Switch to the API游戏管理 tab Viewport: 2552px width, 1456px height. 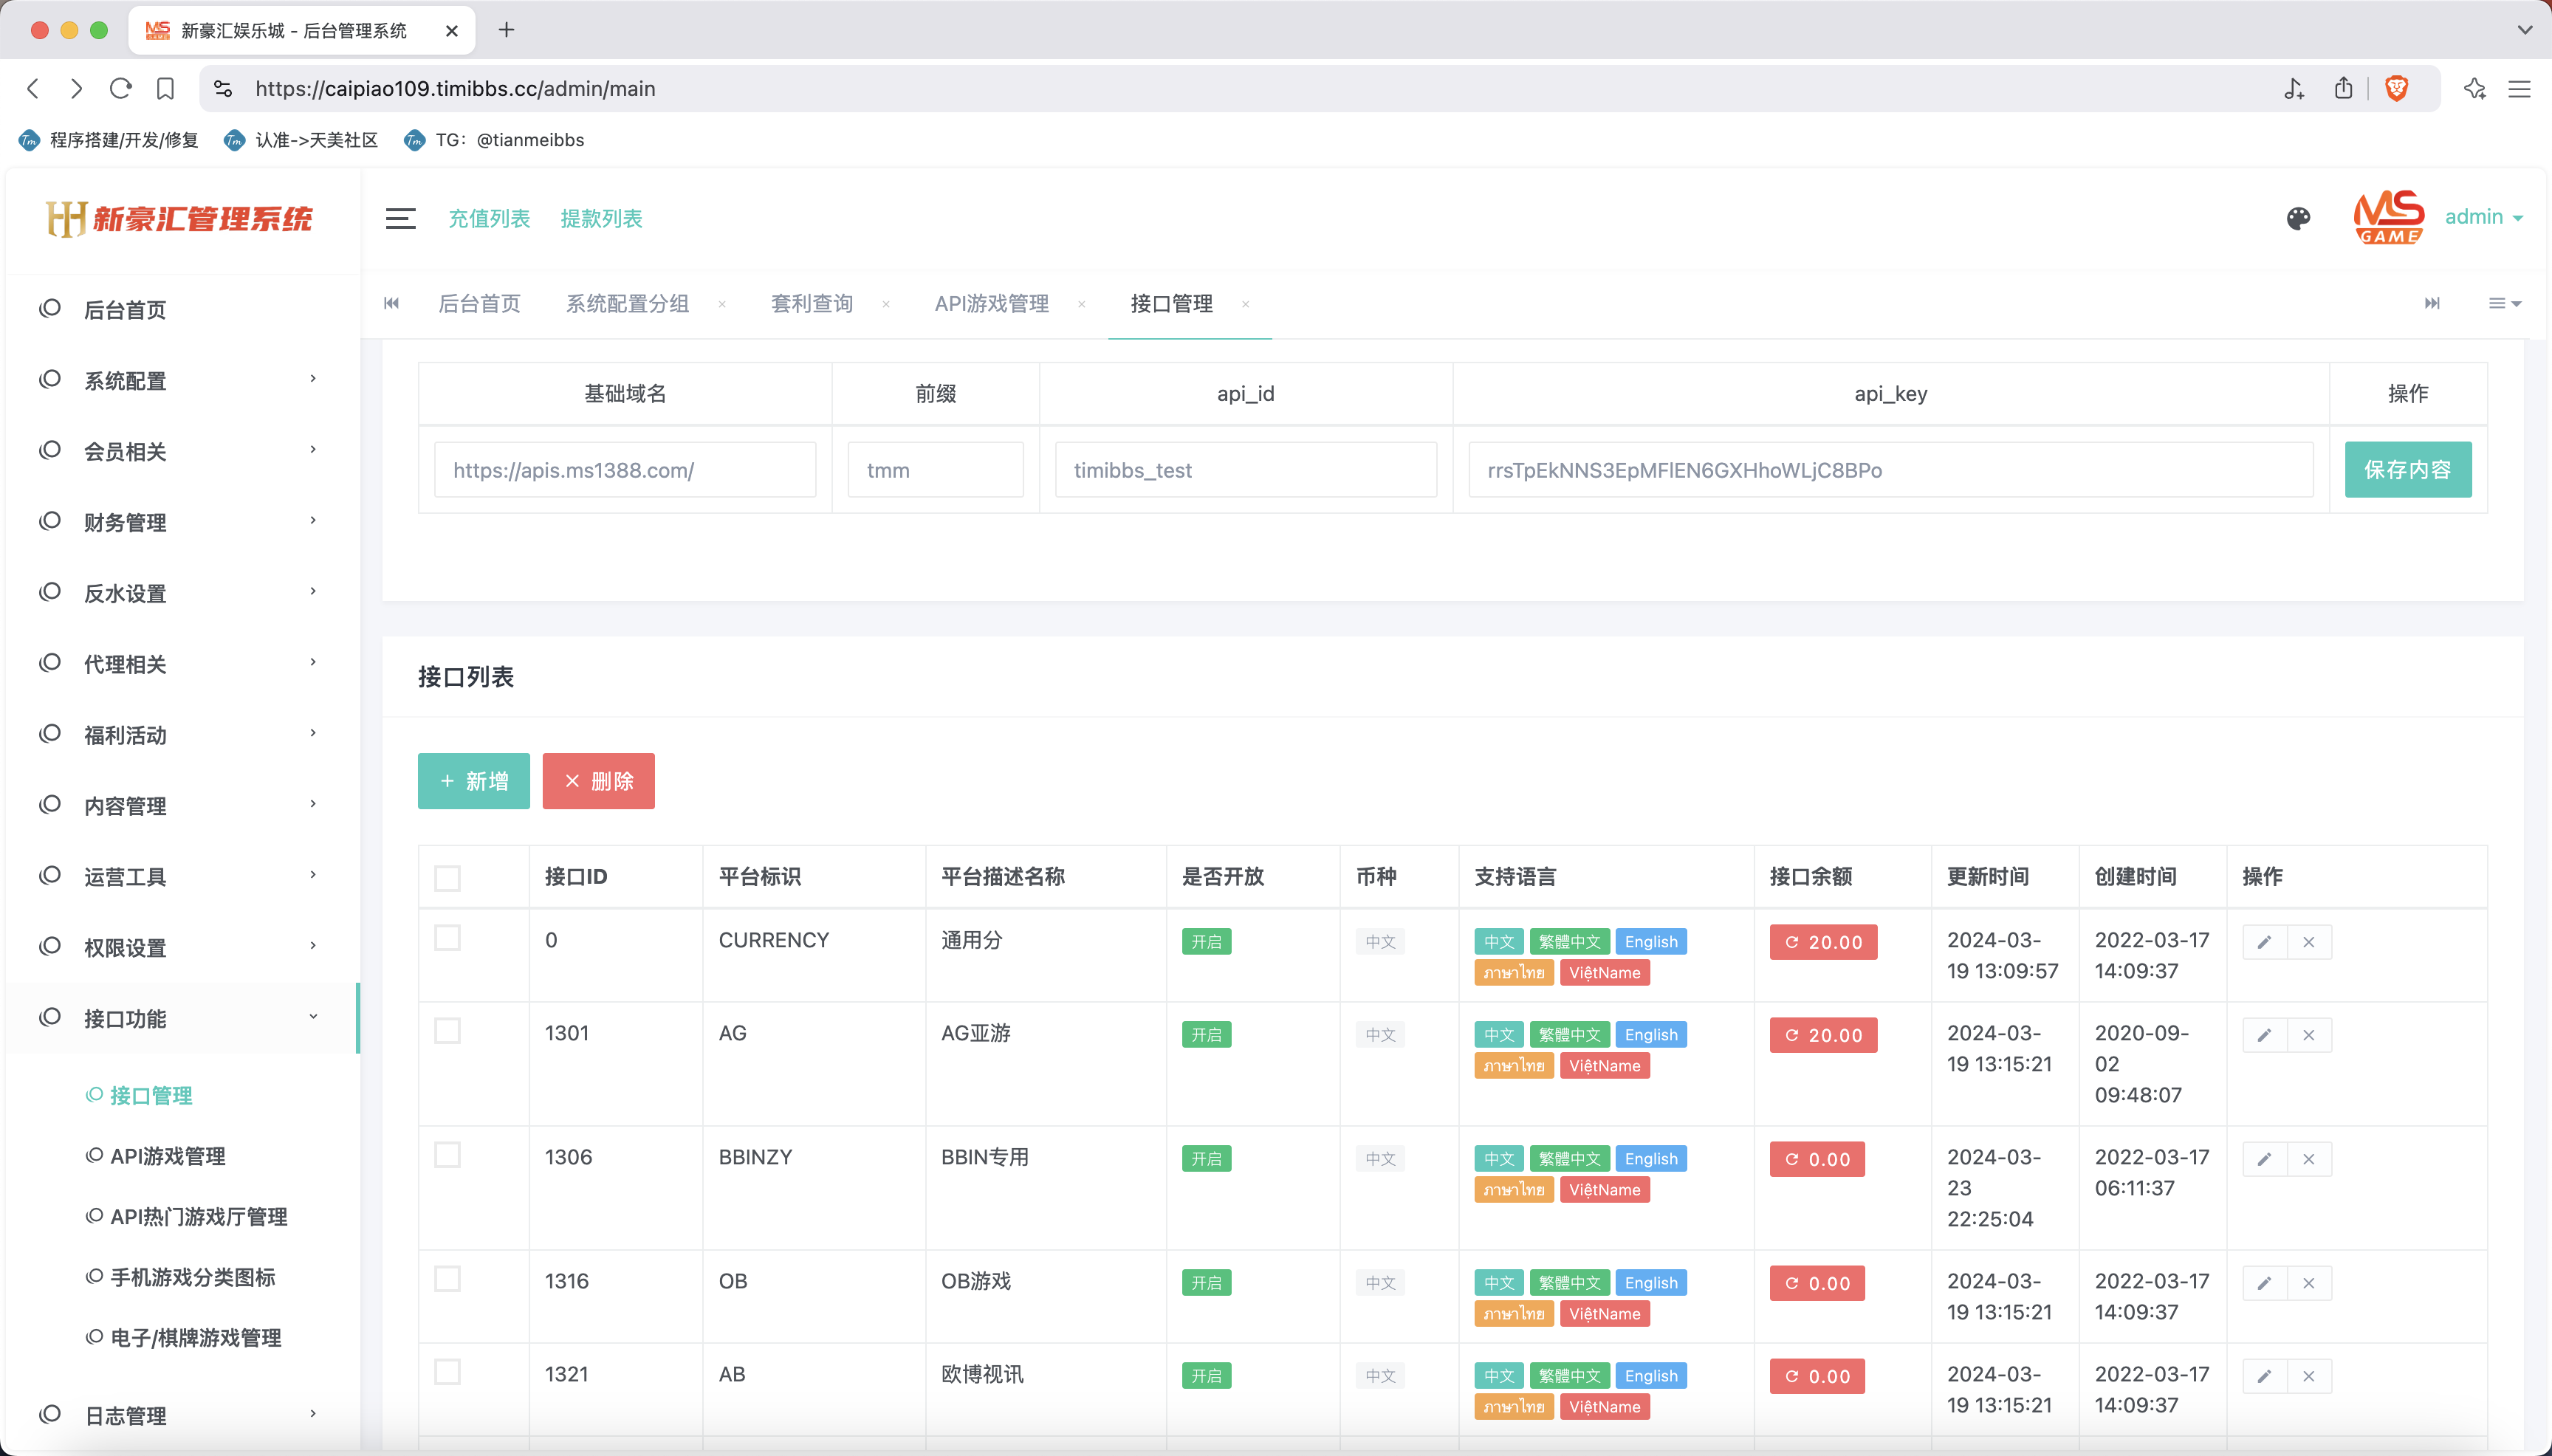991,304
